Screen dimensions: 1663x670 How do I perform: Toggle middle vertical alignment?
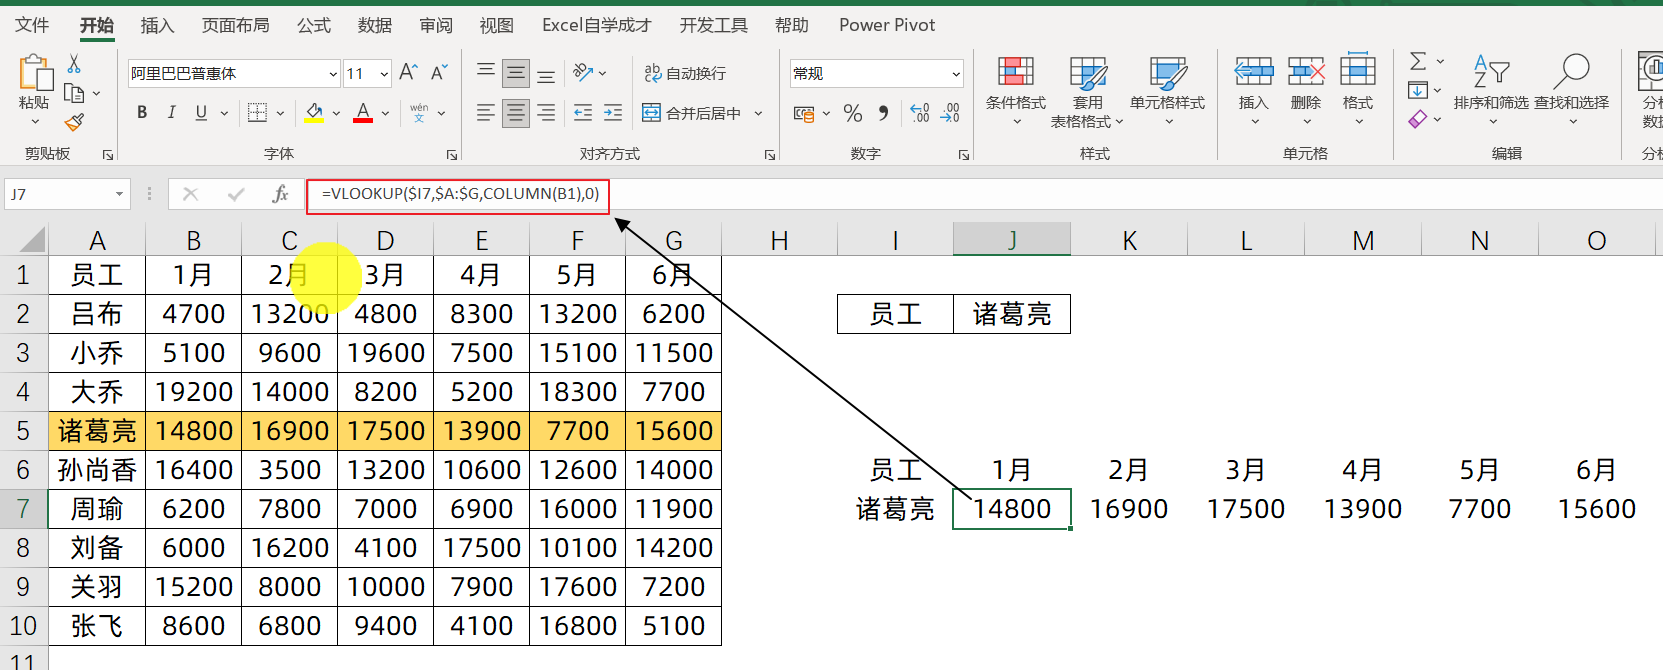click(516, 72)
